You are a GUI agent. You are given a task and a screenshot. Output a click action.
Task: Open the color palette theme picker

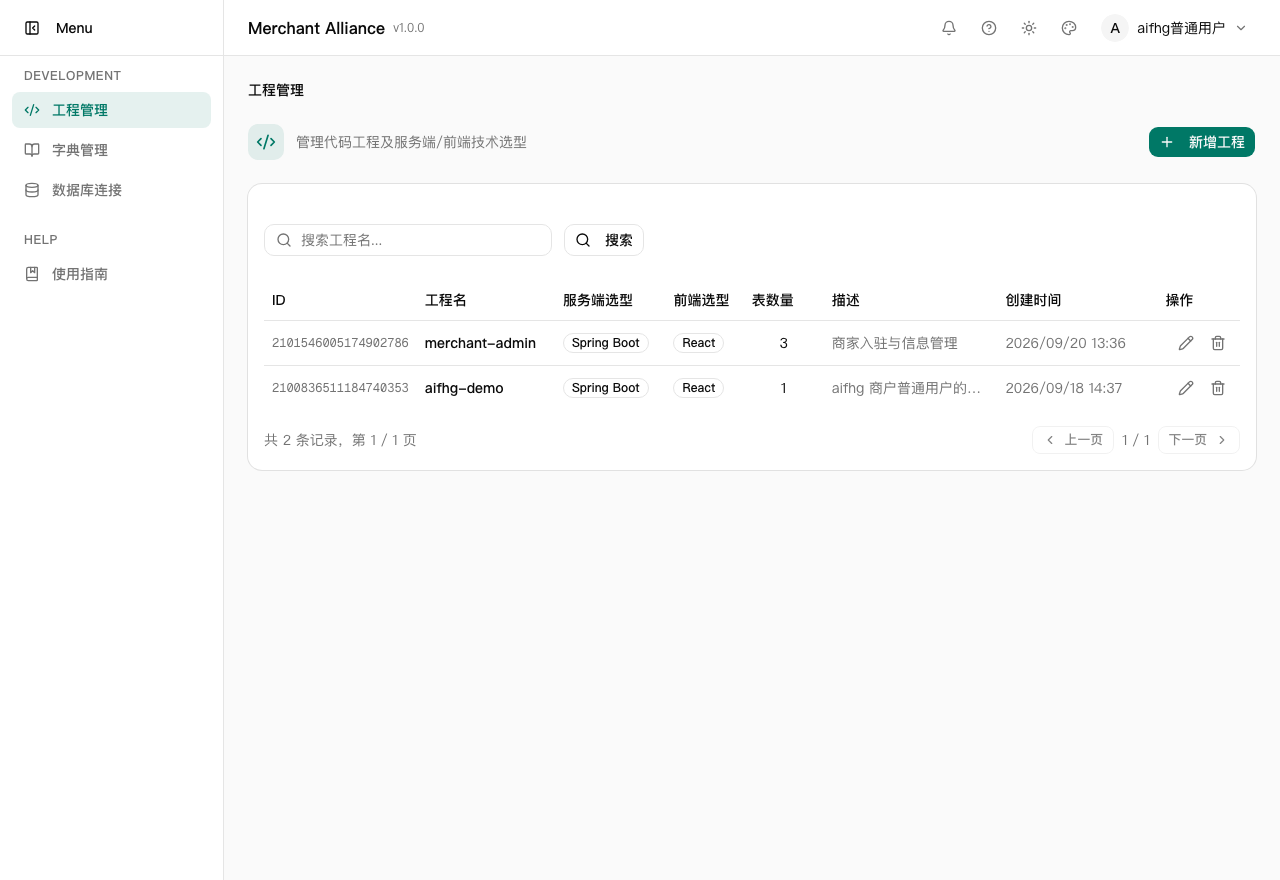[1069, 28]
